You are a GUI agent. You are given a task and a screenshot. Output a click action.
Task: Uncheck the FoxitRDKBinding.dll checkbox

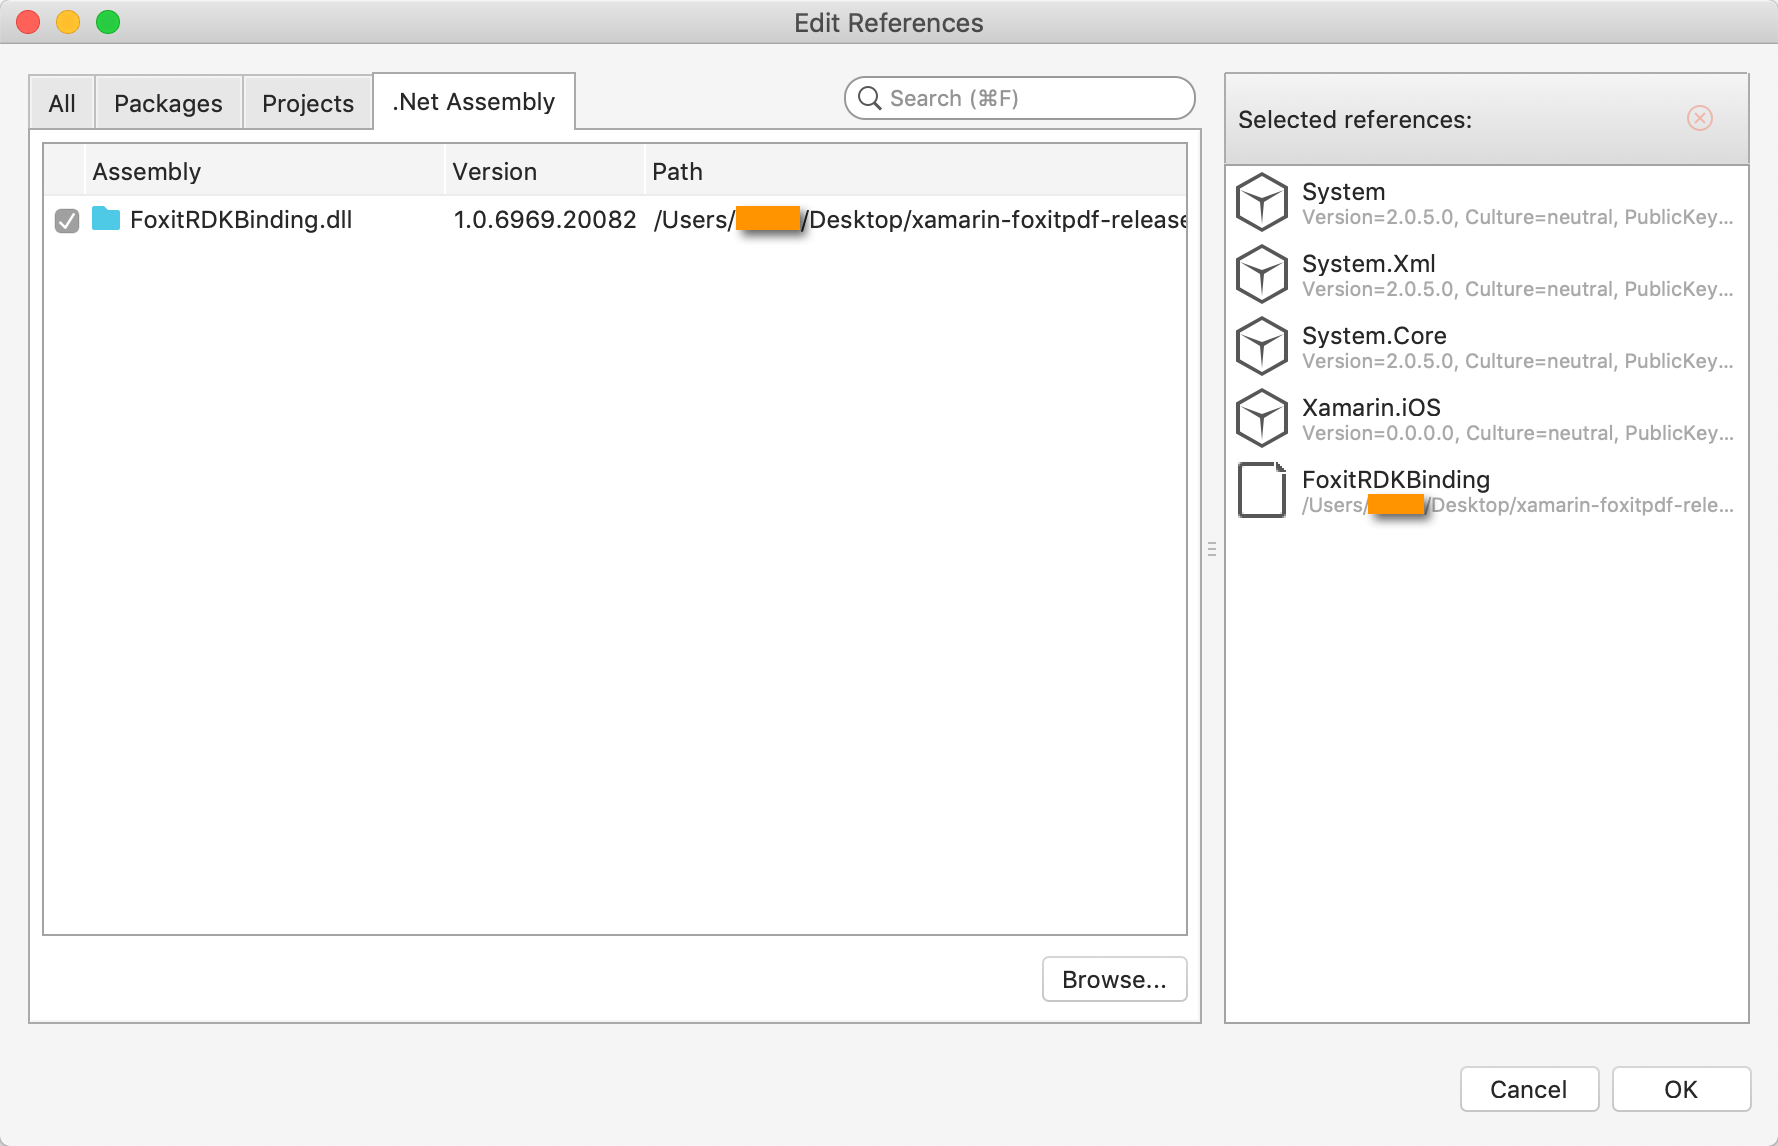pos(67,220)
